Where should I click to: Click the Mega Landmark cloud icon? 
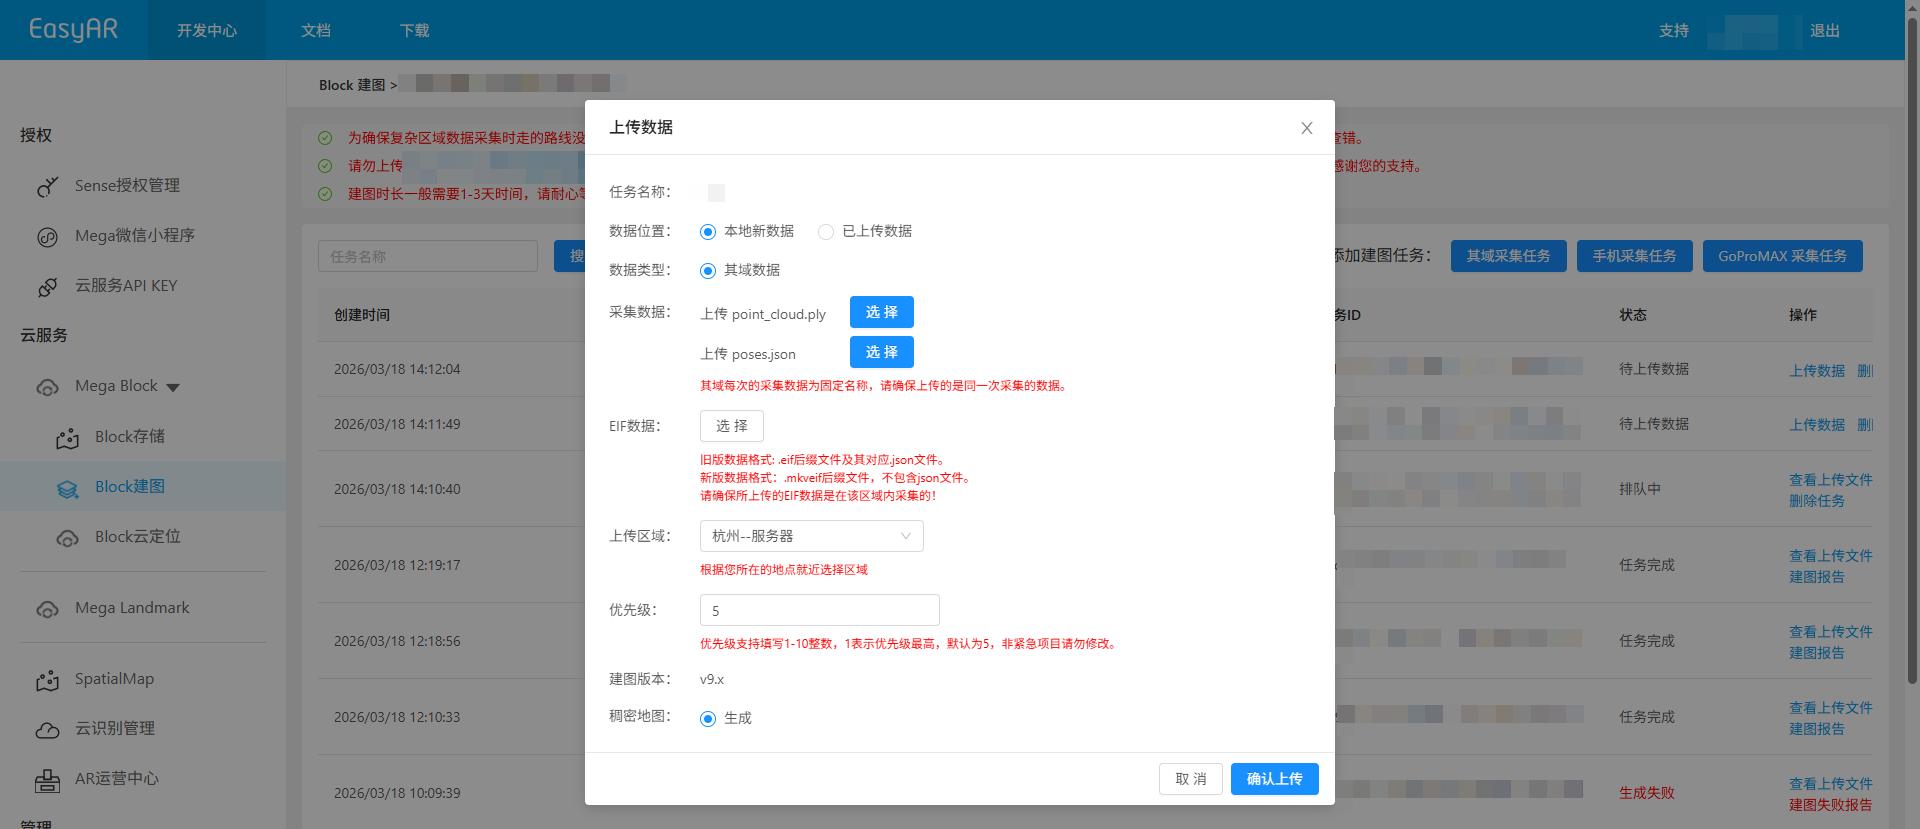(47, 609)
